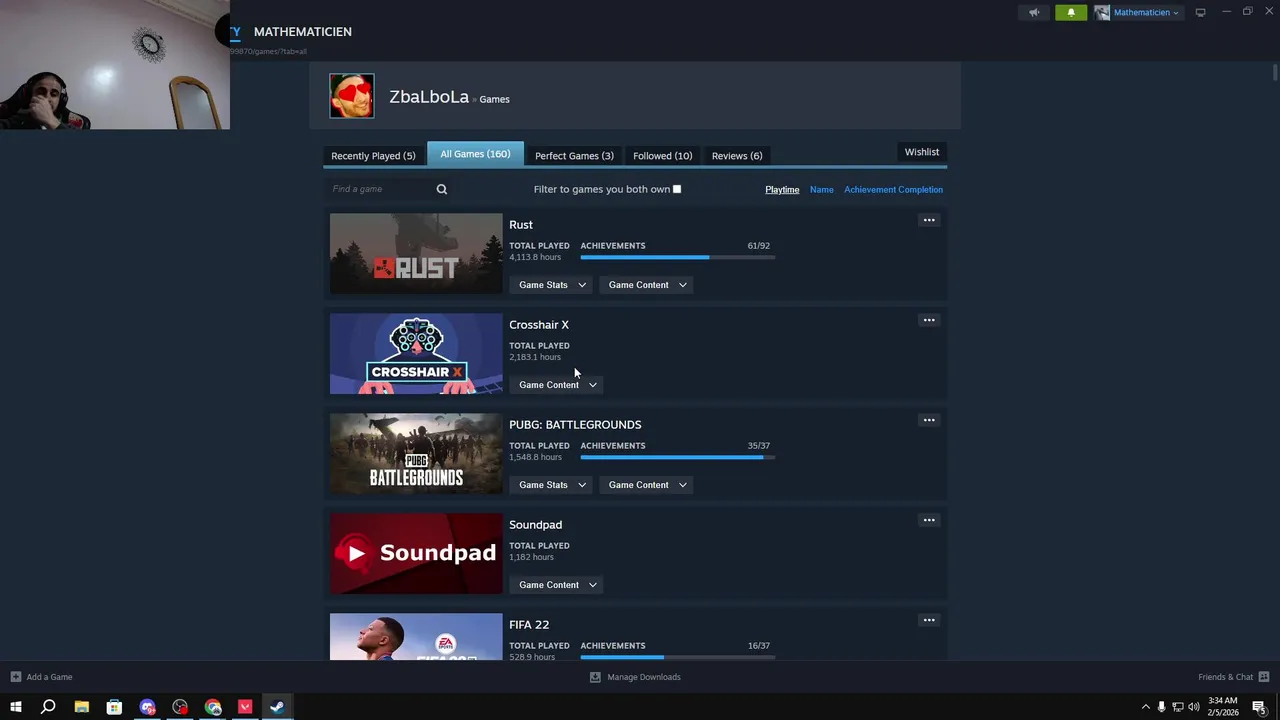Click the microphone tray icon
Viewport: 1280px width, 720px height.
pyautogui.click(x=1161, y=707)
